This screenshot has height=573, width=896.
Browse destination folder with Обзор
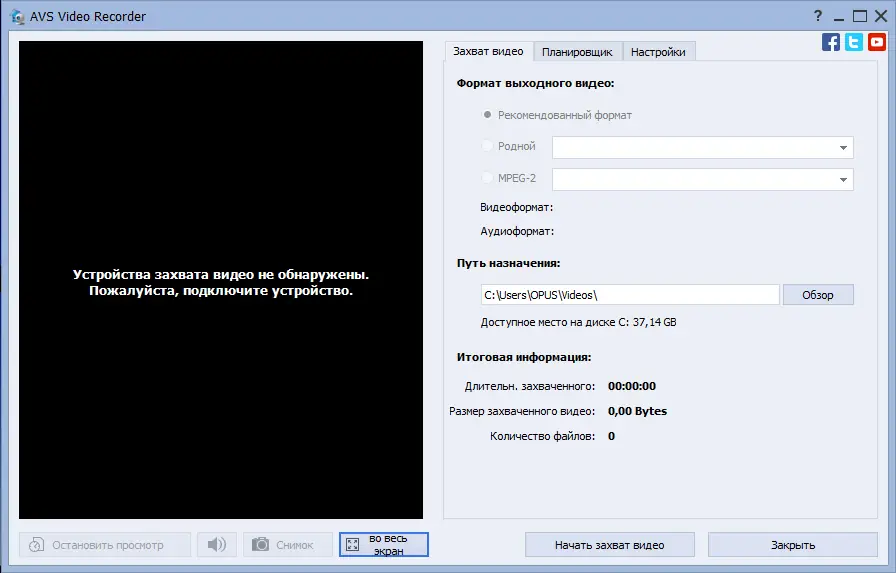point(818,295)
